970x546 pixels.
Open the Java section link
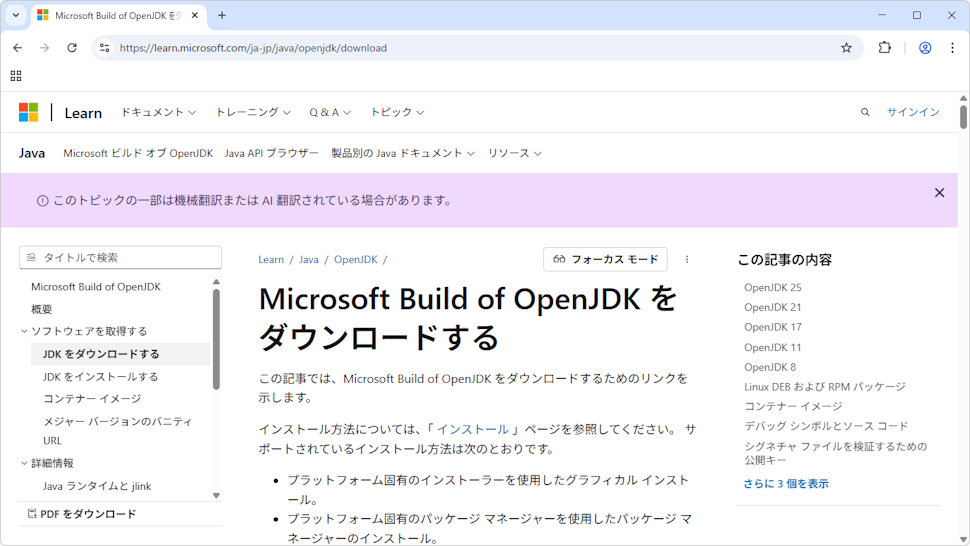(32, 153)
